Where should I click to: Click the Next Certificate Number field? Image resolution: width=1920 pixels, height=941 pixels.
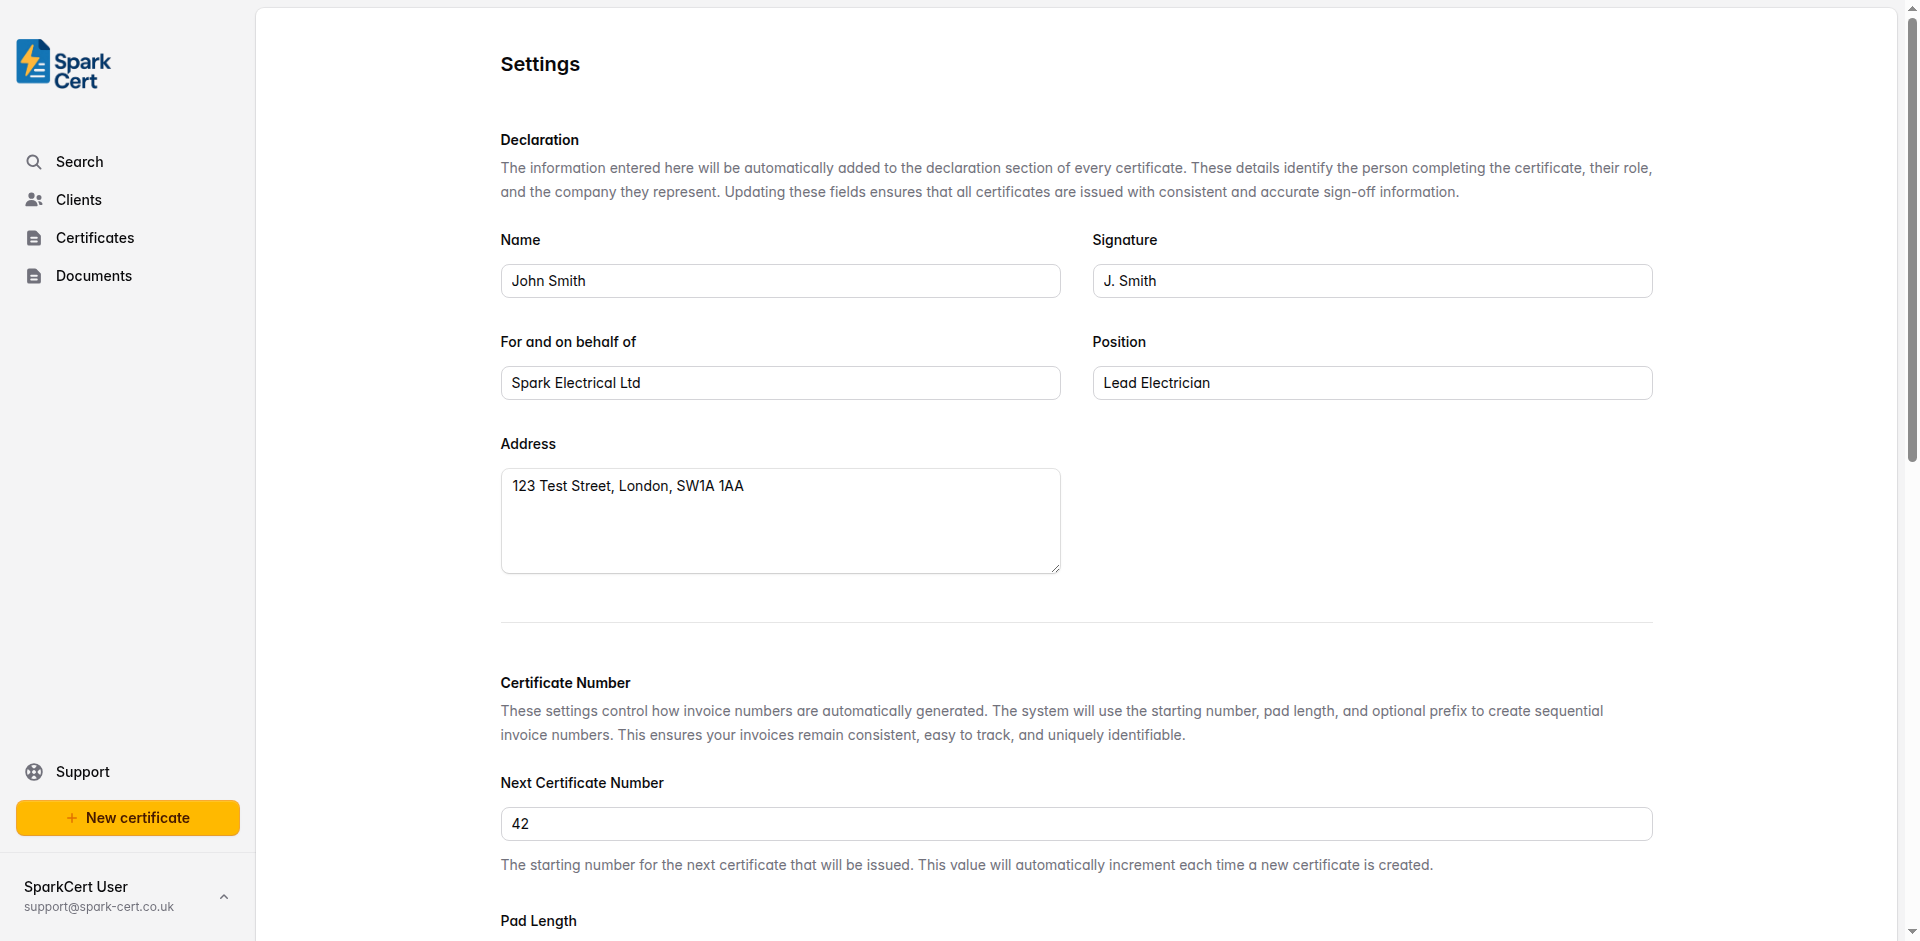pyautogui.click(x=1075, y=824)
